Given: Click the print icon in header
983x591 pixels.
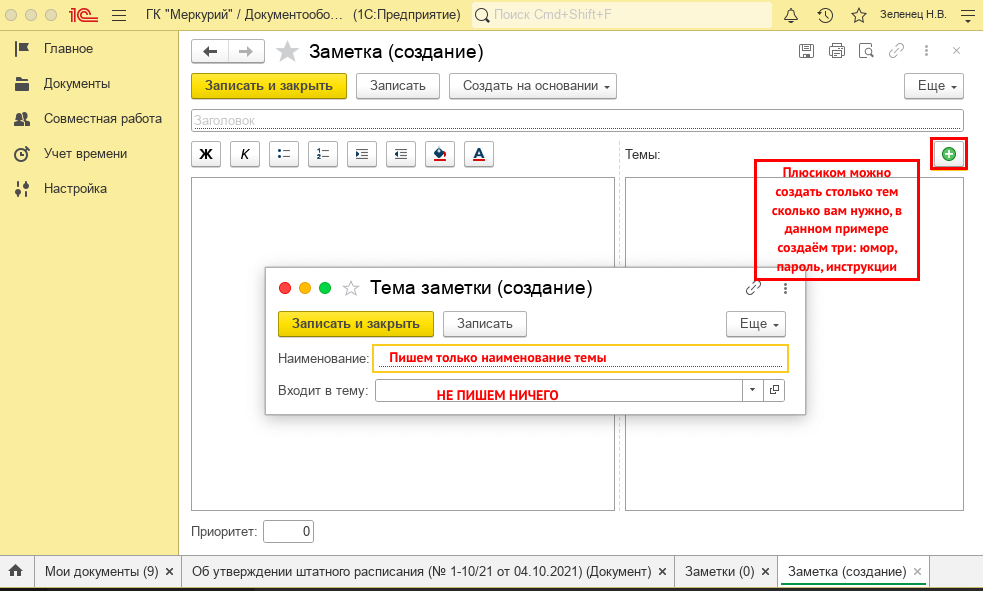Looking at the screenshot, I should [x=836, y=51].
